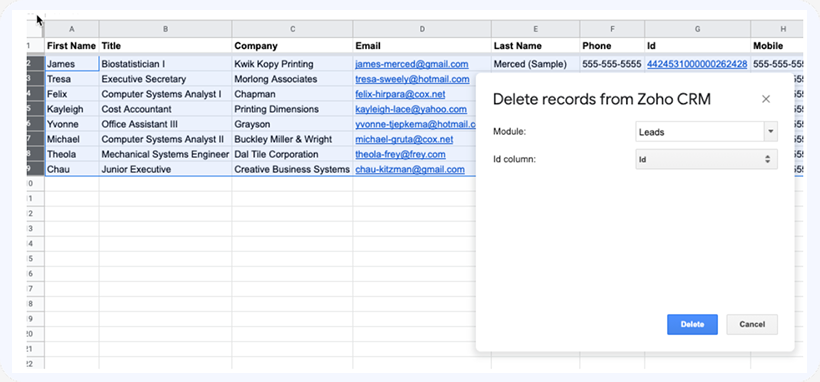This screenshot has width=820, height=382.
Task: Open kayleigh-lace@yahoo.com email link
Action: (x=411, y=109)
